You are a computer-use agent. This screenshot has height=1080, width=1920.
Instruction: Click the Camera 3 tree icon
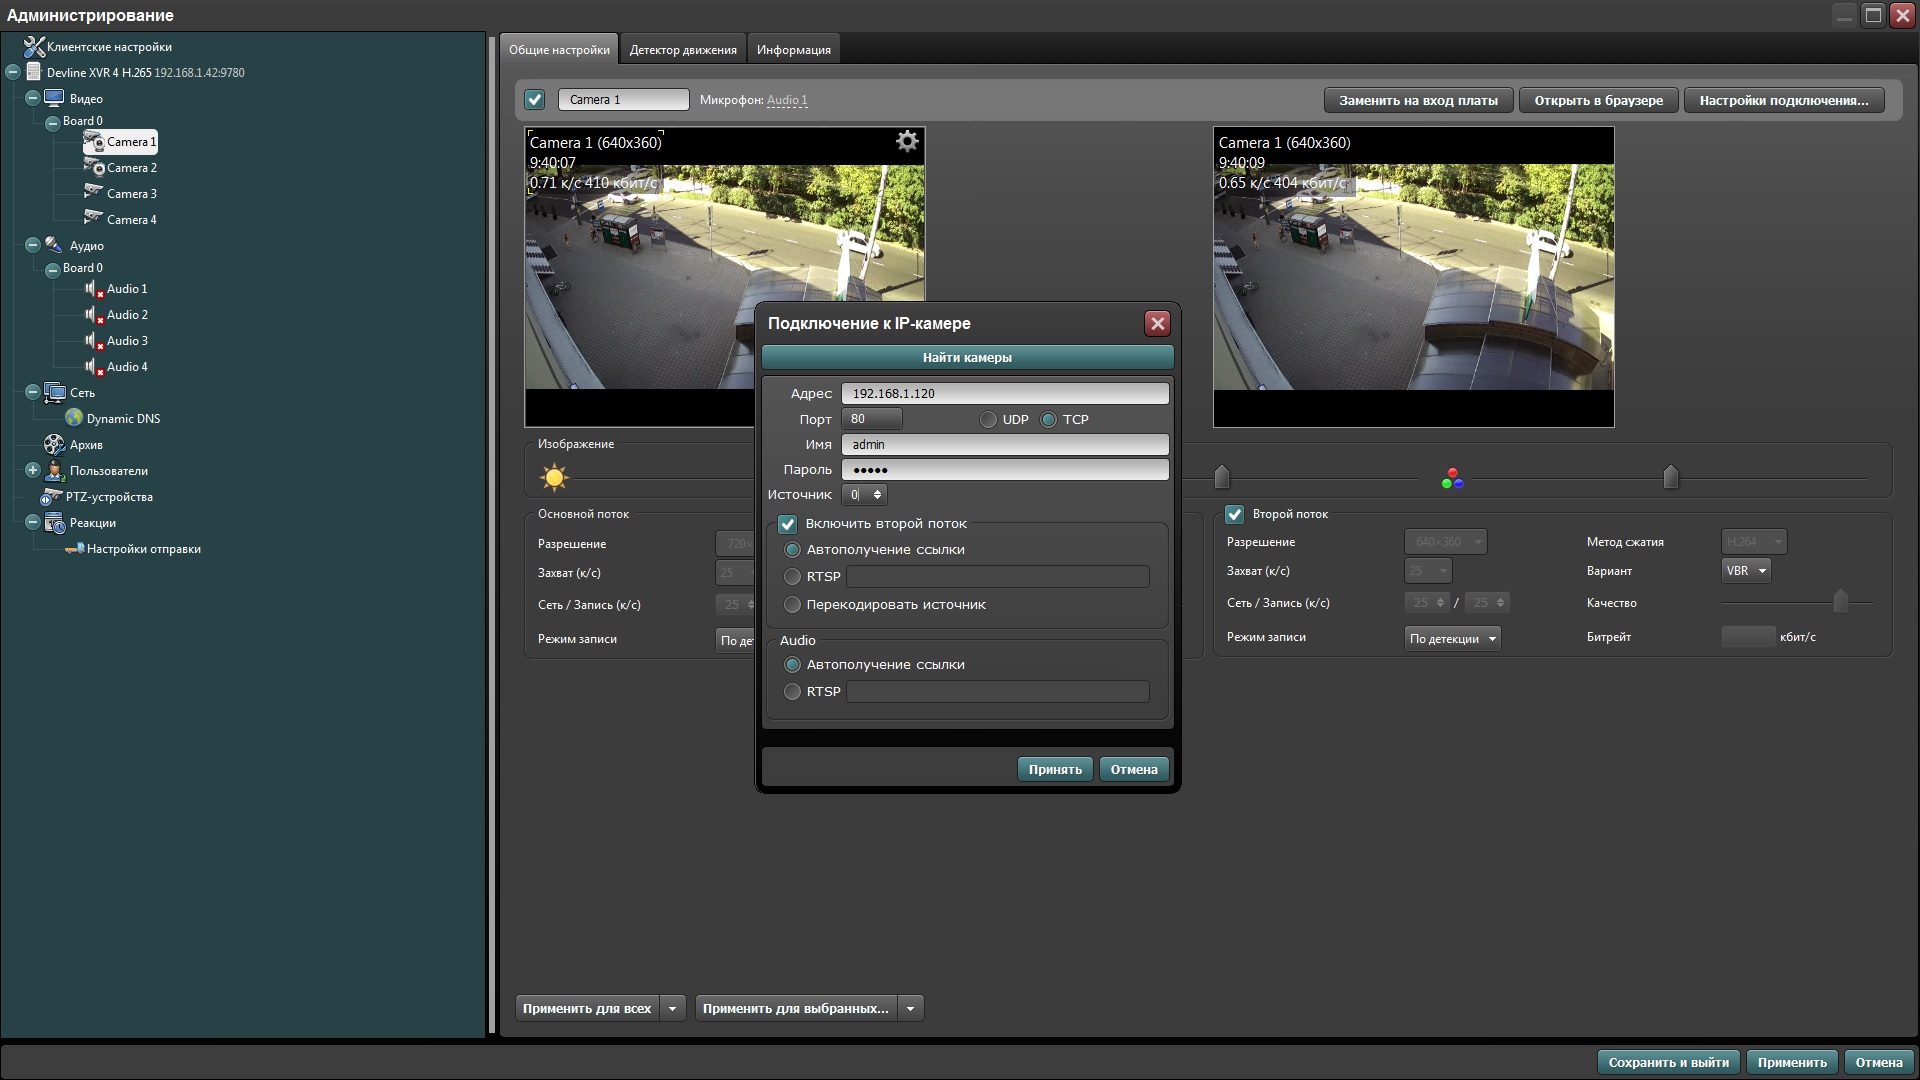pyautogui.click(x=94, y=193)
